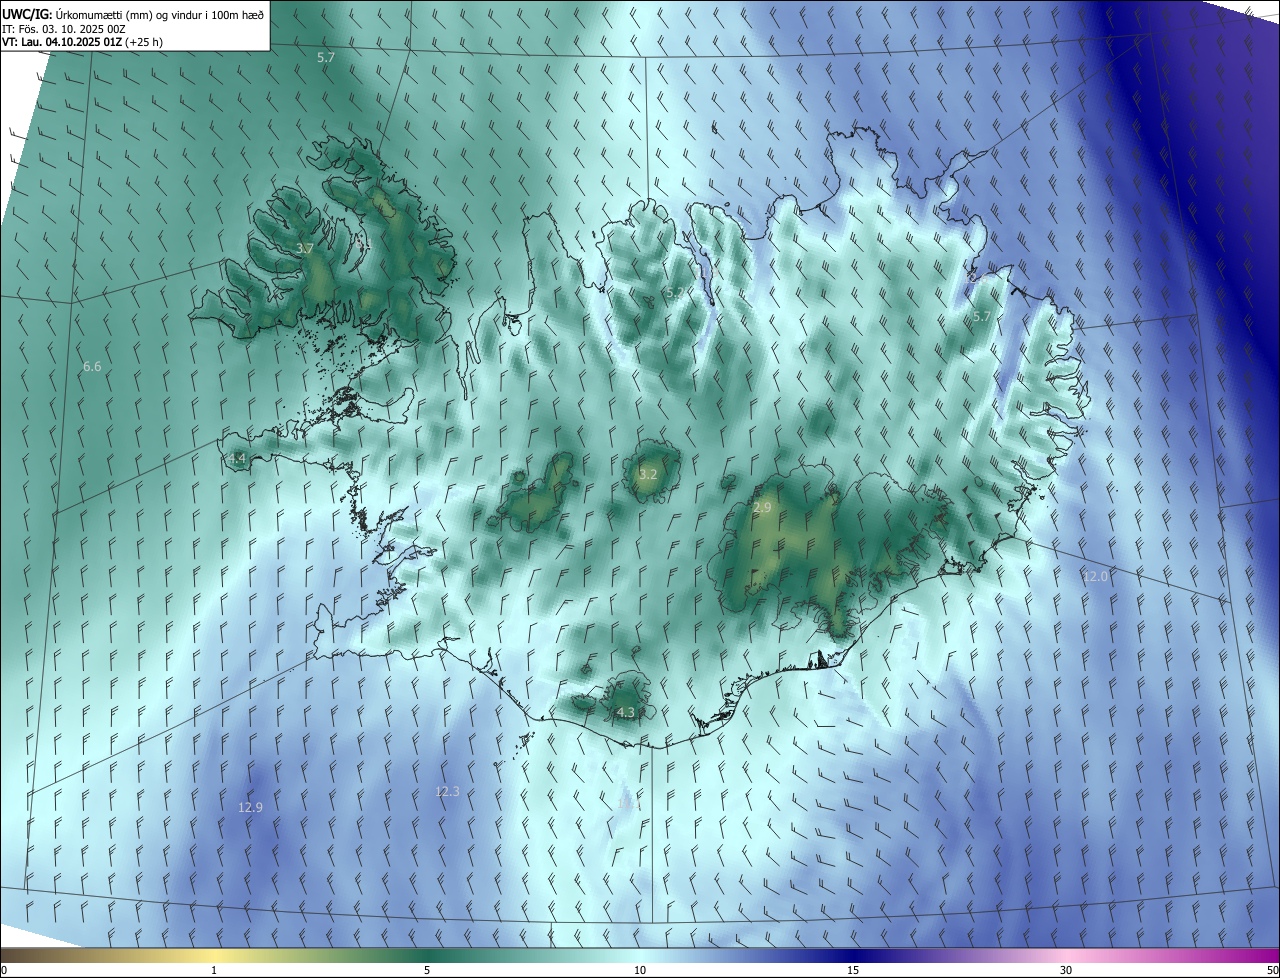Click the title 'UWC/IG: Úrkomumætti (mm) og vindur'
Viewport: 1280px width, 978px height.
tap(133, 15)
